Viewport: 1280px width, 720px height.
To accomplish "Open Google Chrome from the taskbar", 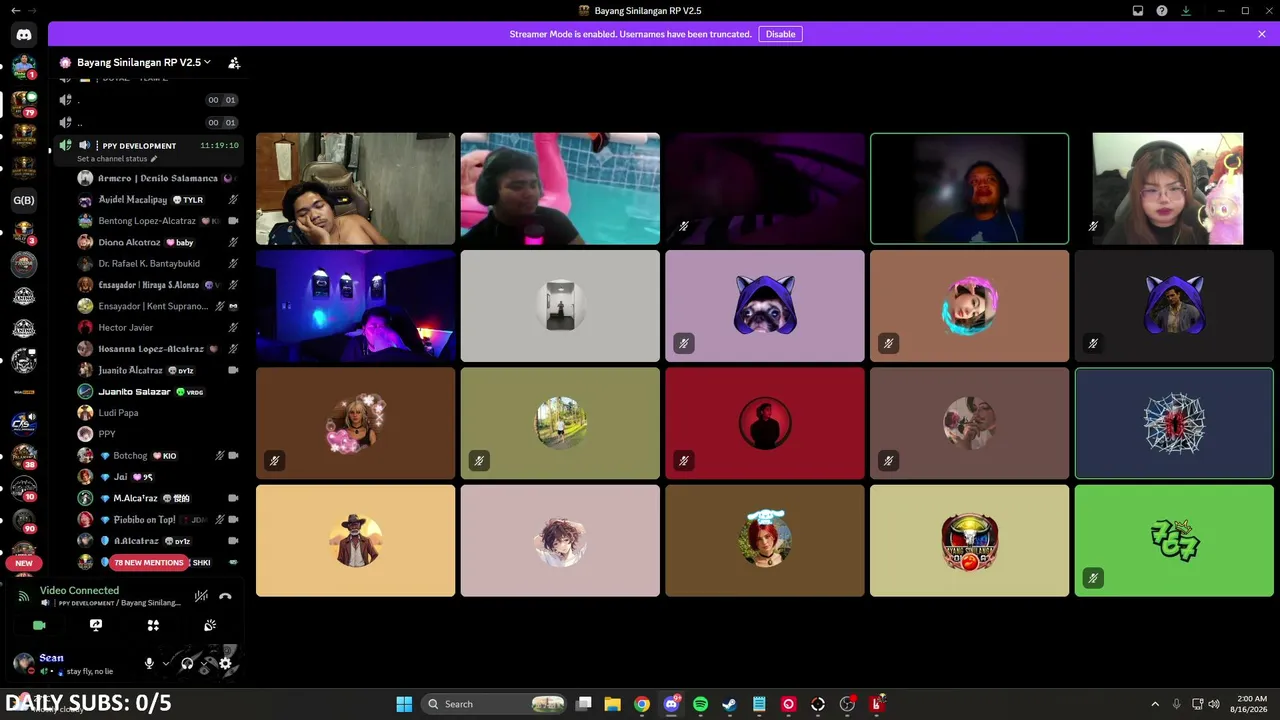I will pos(642,704).
